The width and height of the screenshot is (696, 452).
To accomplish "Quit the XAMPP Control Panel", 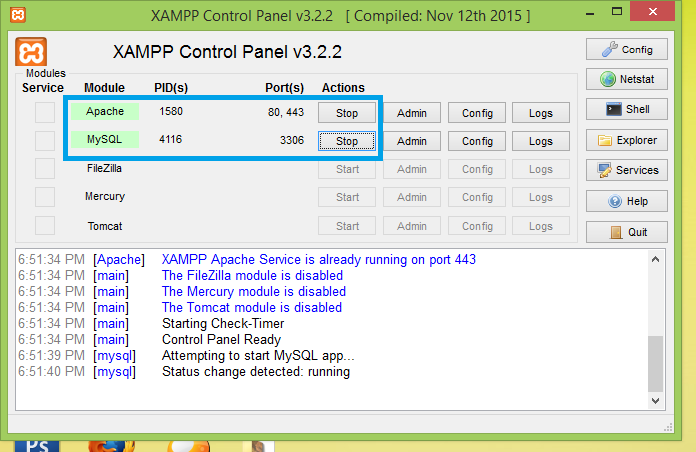I will tap(626, 232).
